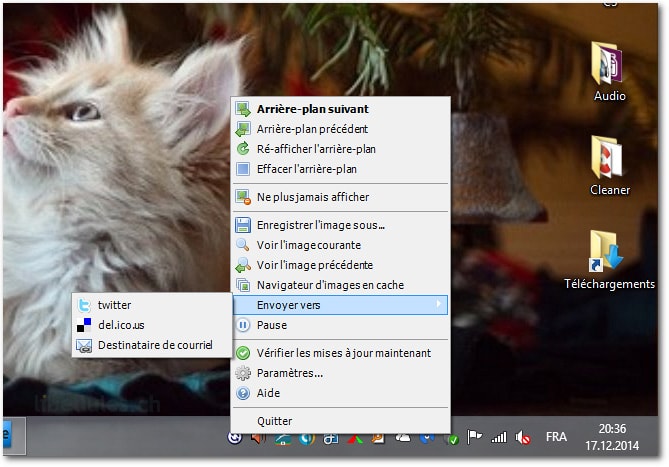Select the Audio desktop folder
This screenshot has width=669, height=467.
coord(609,72)
